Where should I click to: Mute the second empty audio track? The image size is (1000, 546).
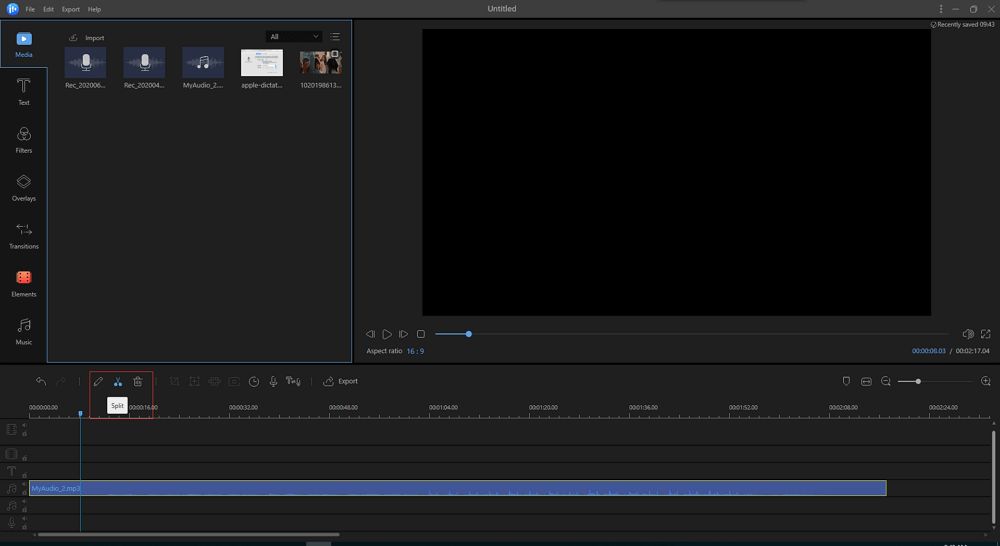[x=24, y=502]
